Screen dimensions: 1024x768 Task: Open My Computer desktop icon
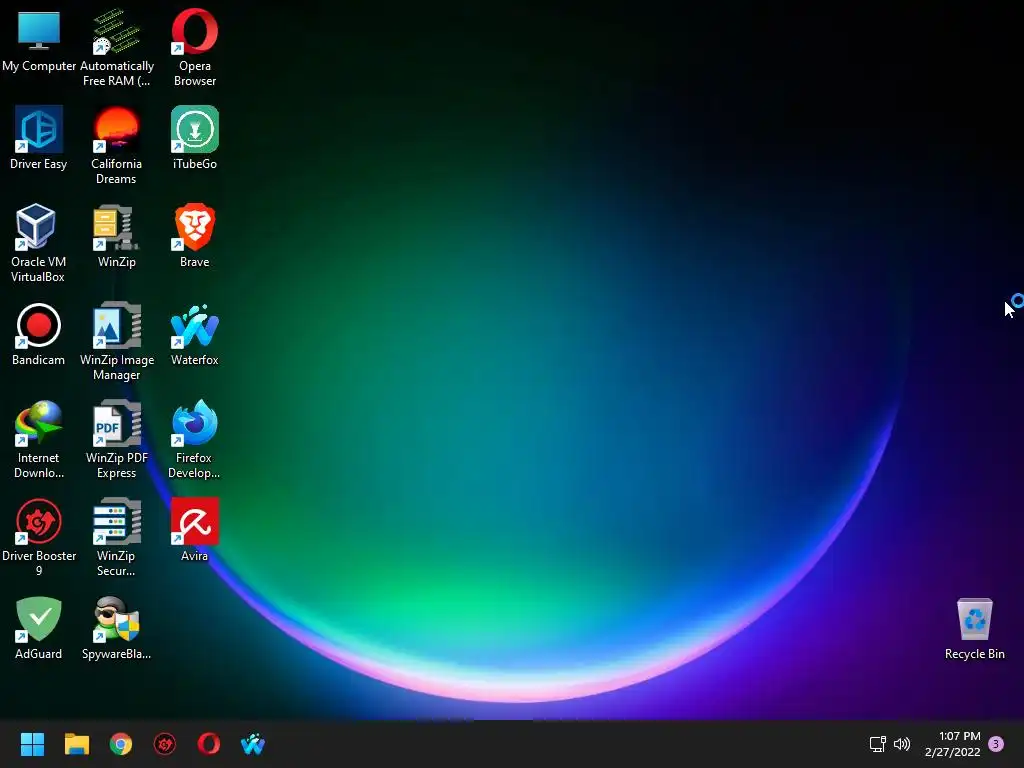(39, 40)
